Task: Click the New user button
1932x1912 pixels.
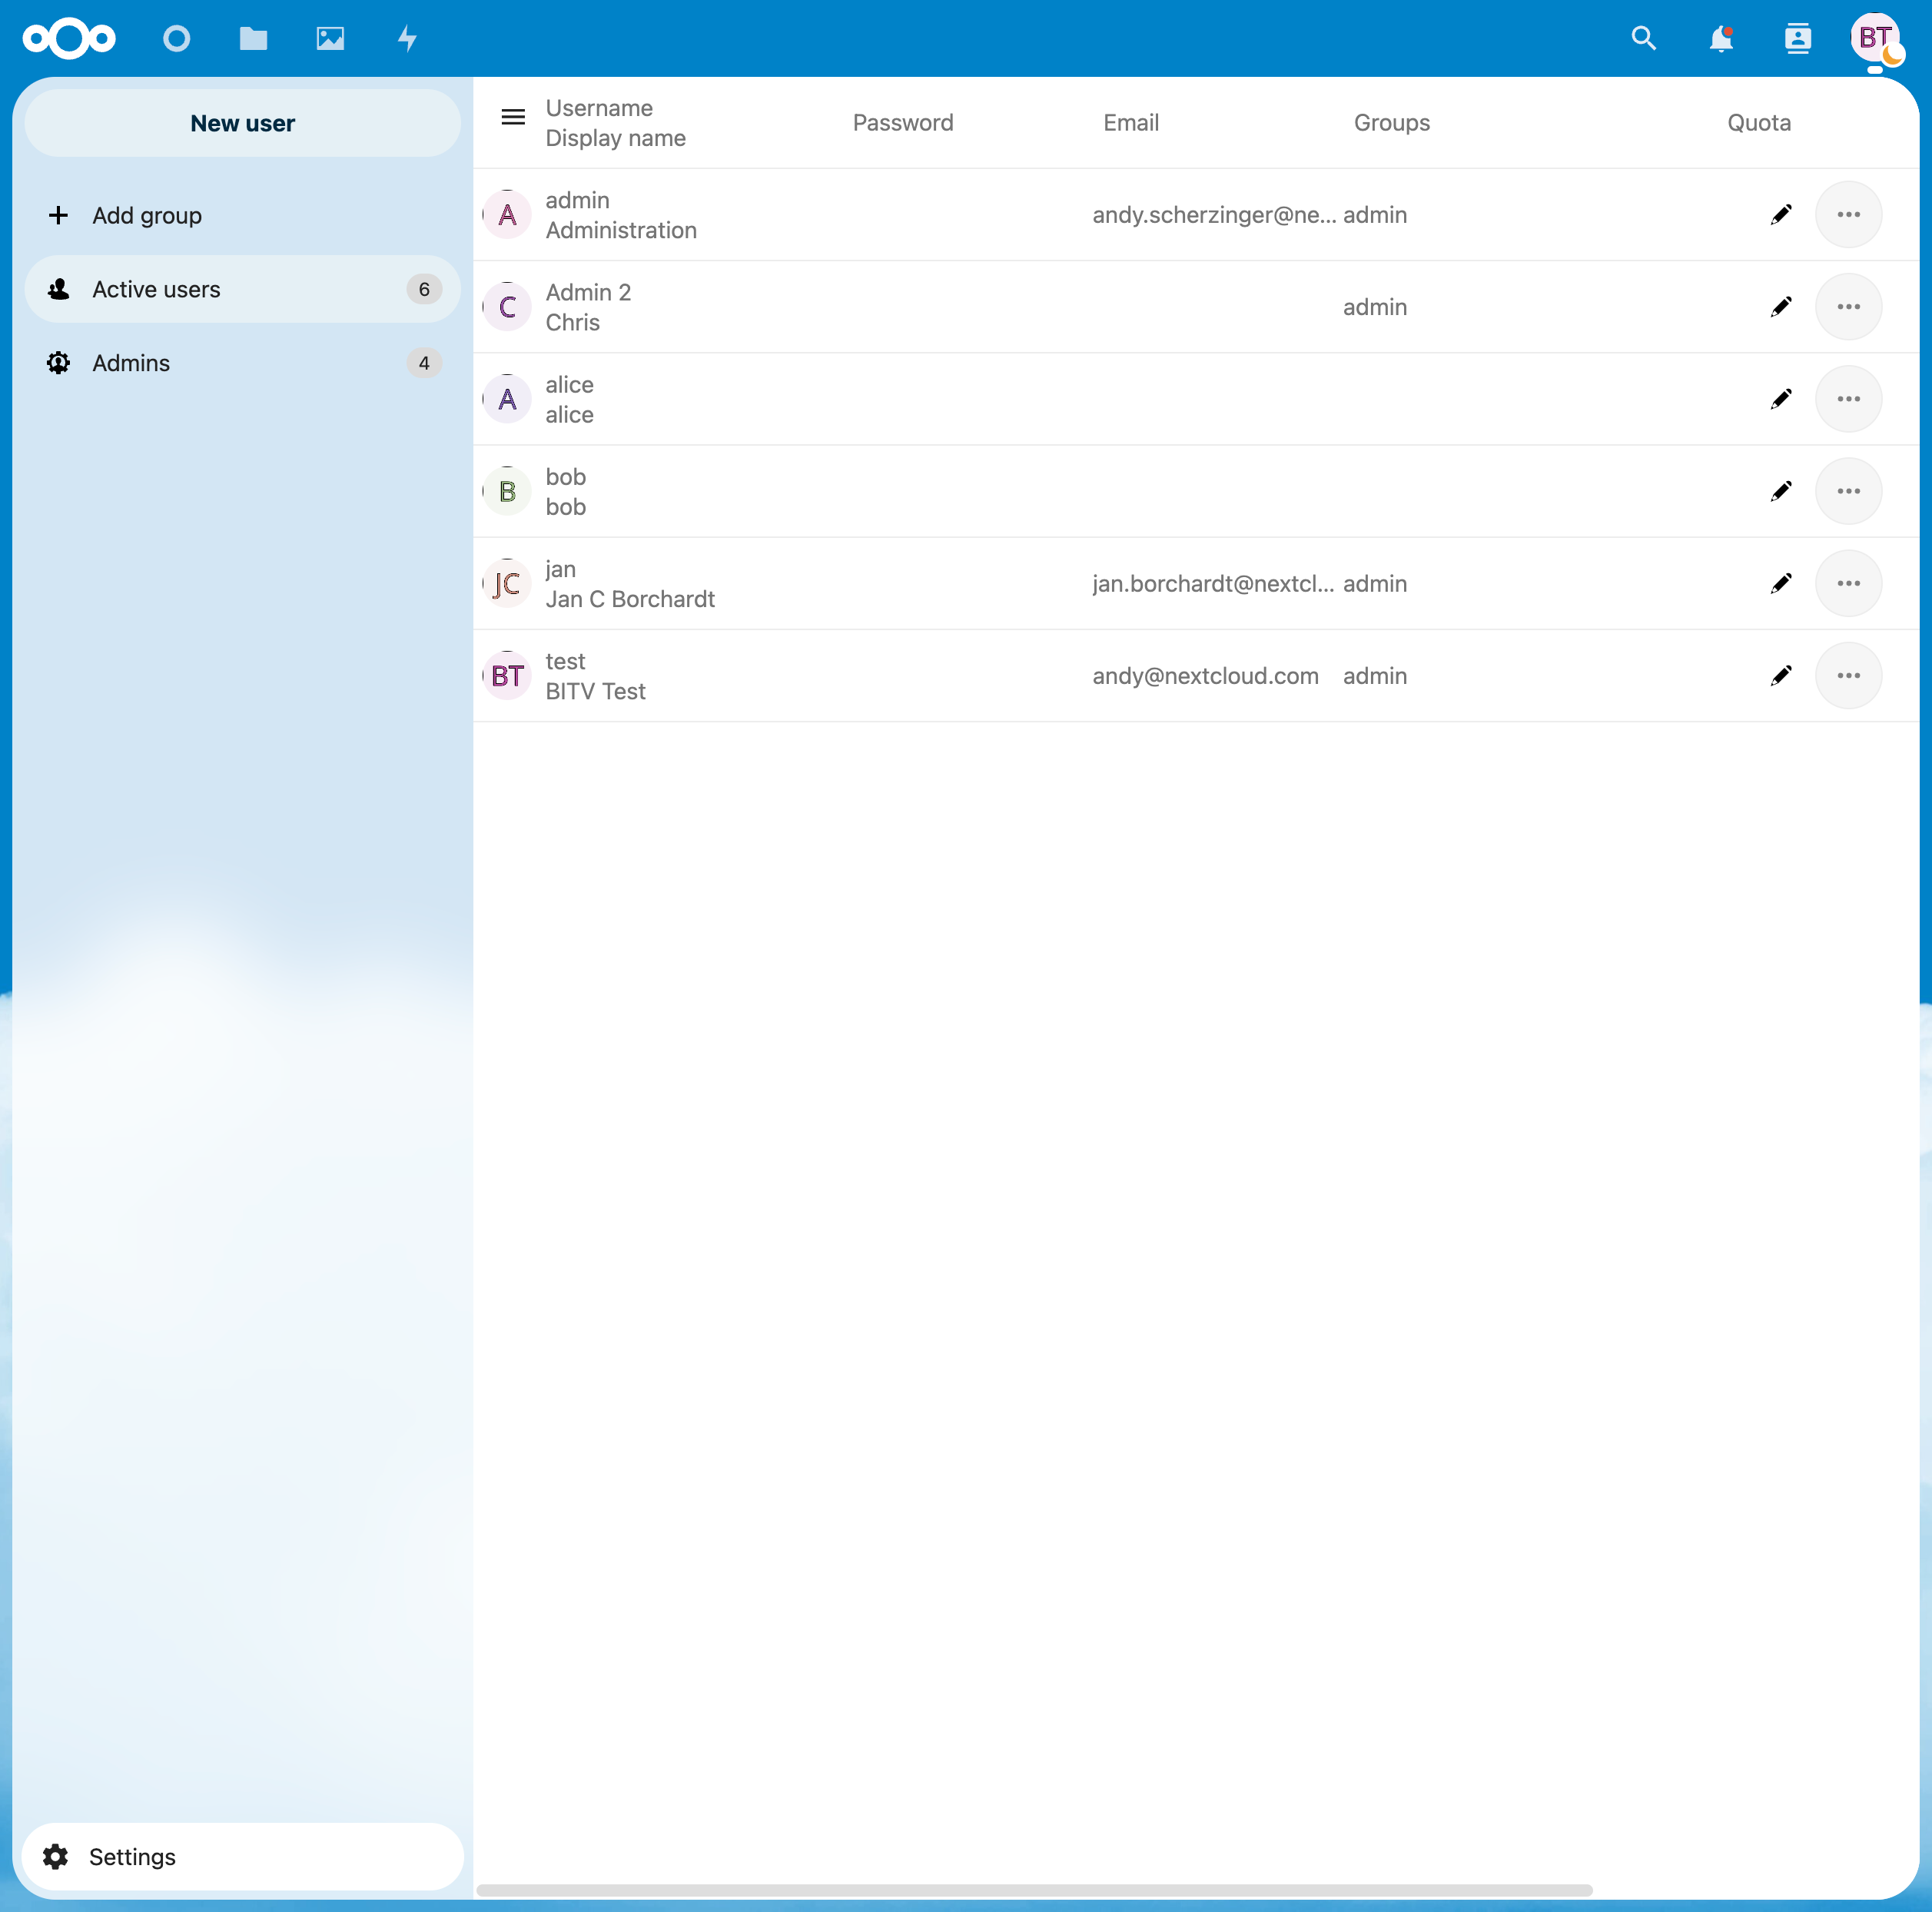Action: coord(241,123)
